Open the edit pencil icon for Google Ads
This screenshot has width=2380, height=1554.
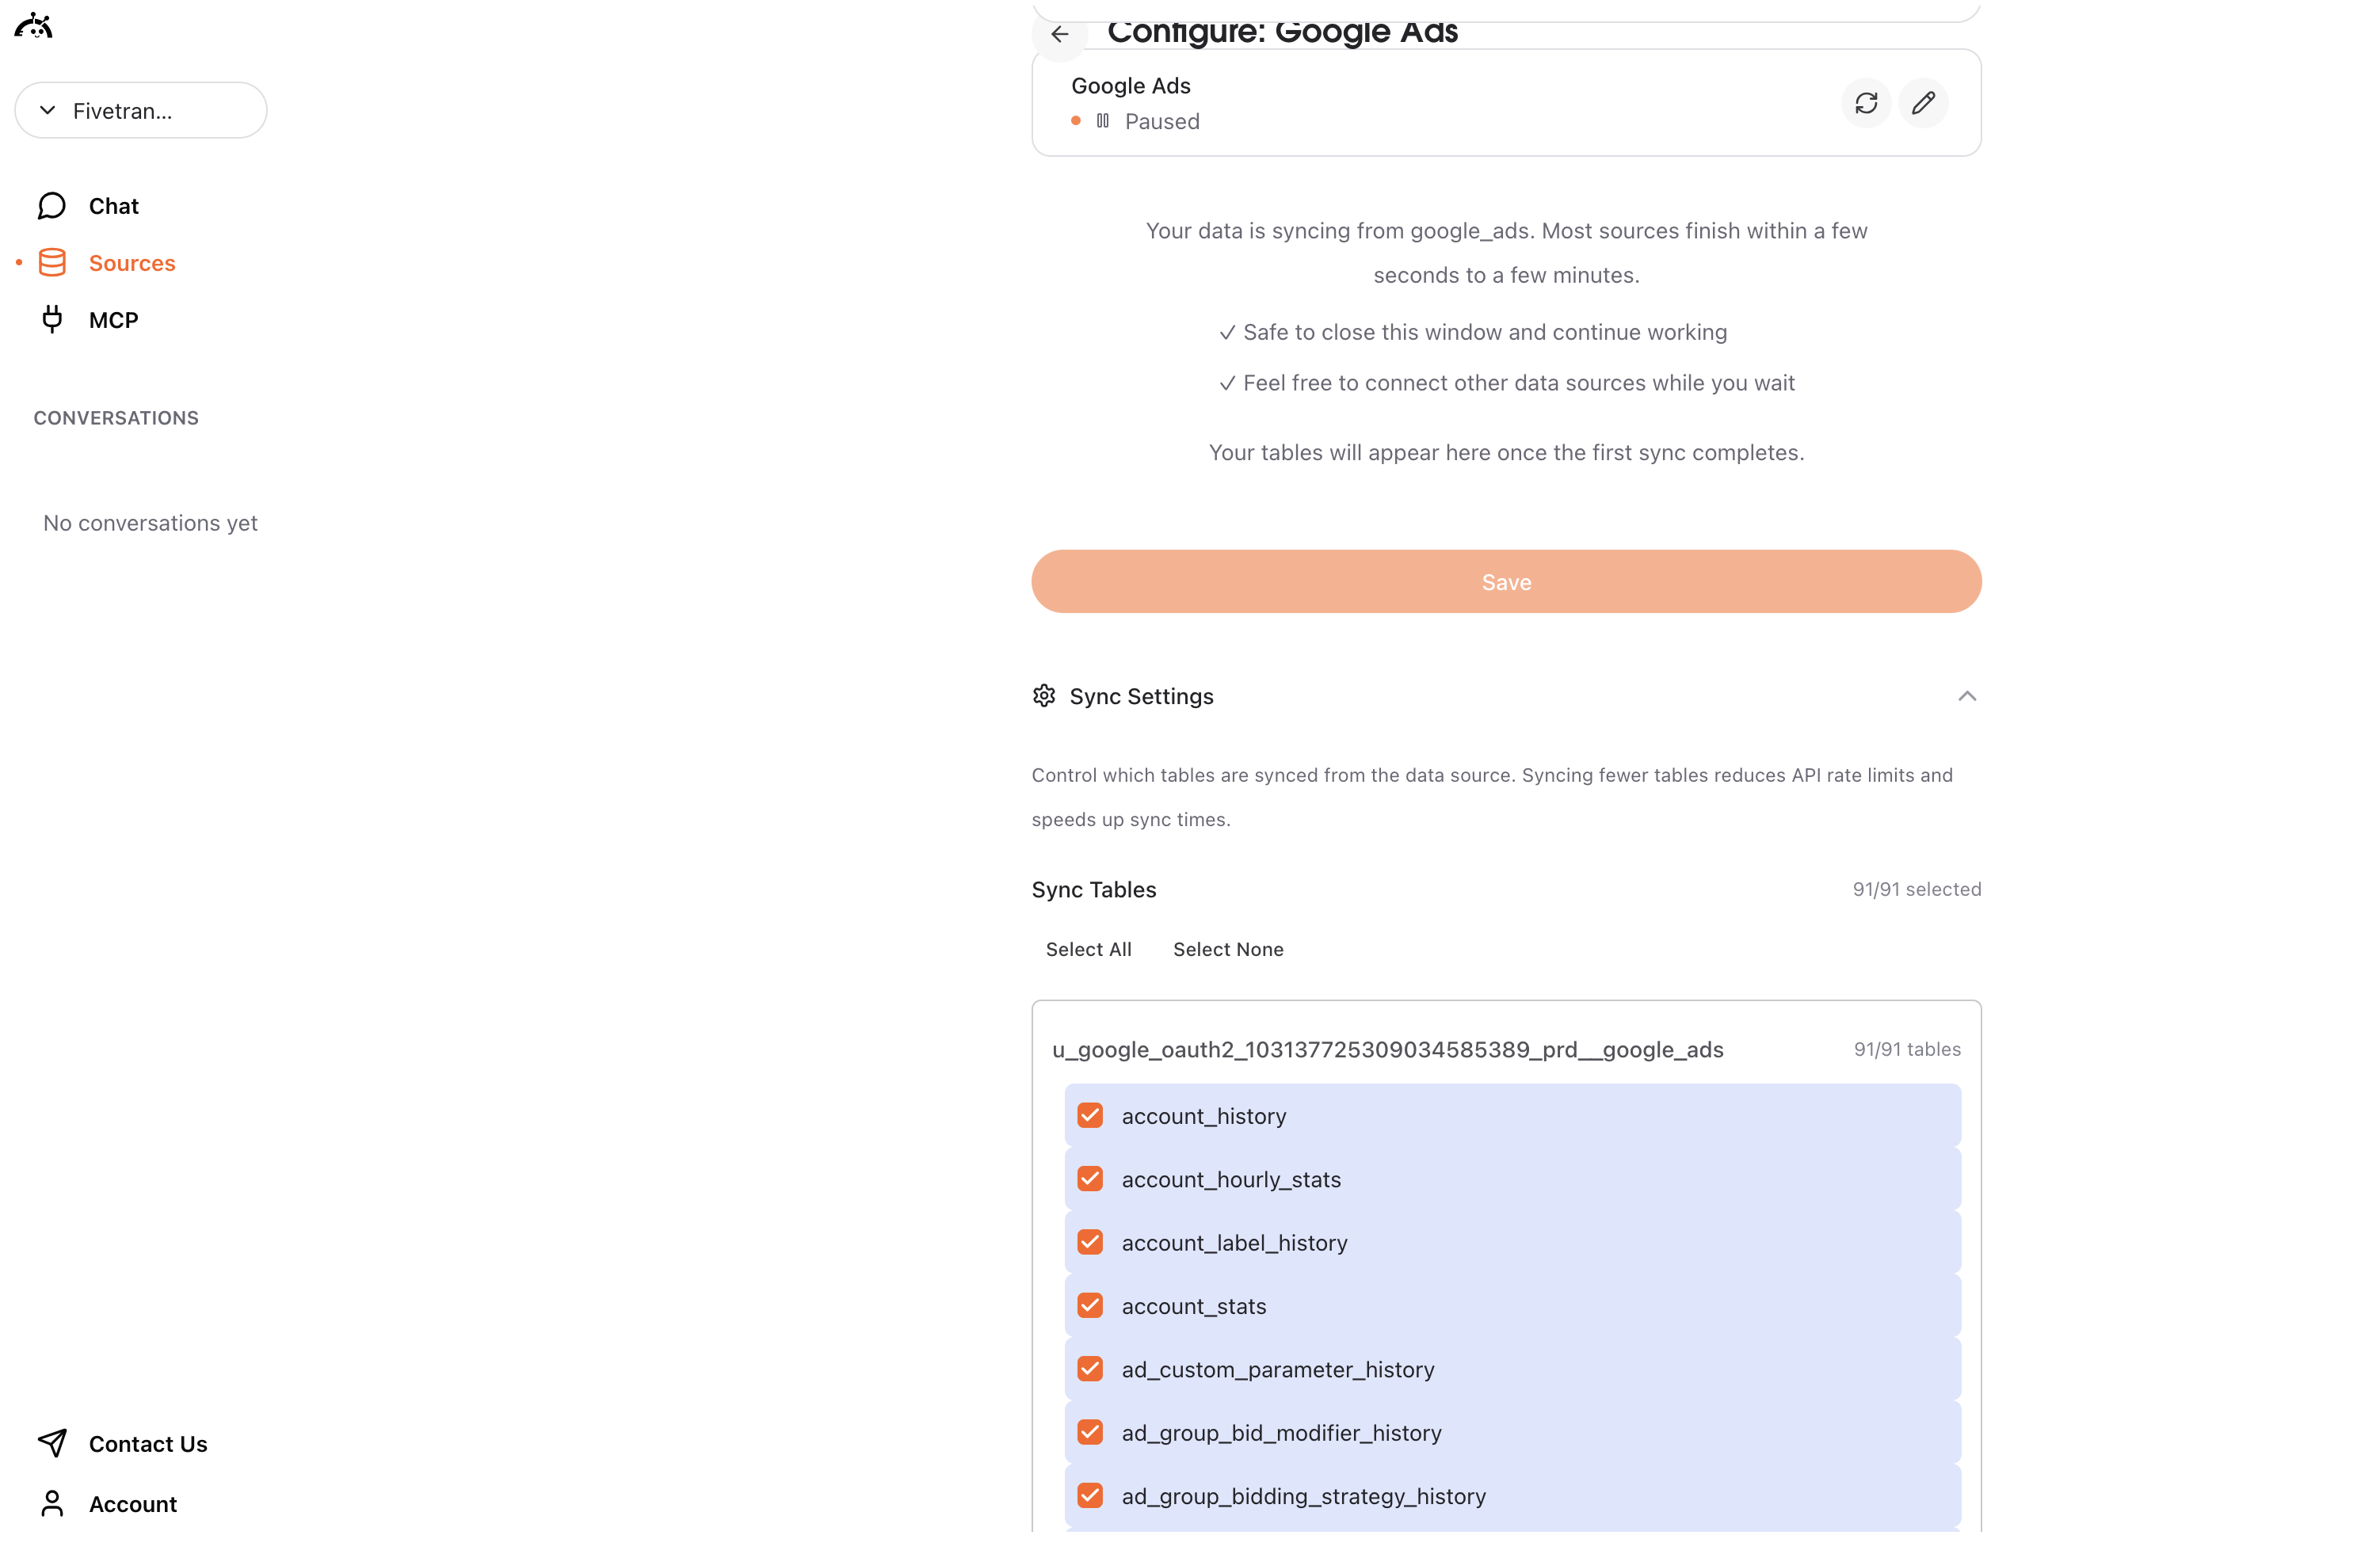click(1924, 103)
